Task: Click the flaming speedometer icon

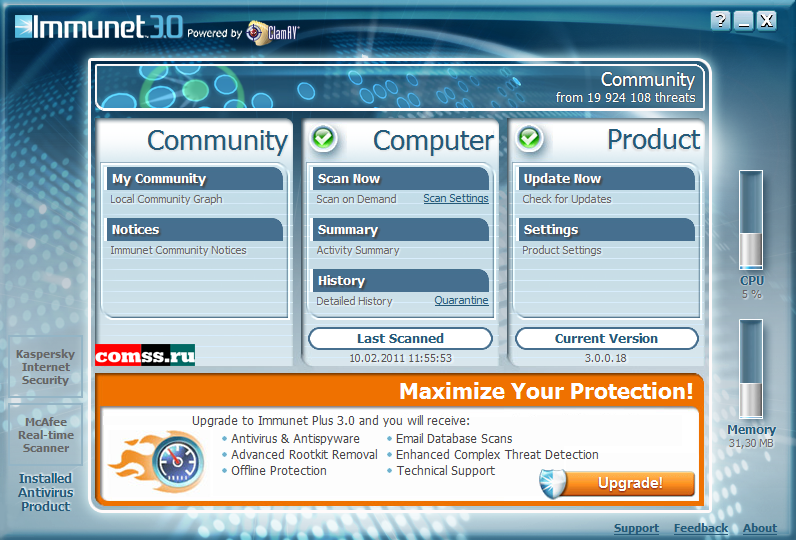Action: point(158,461)
